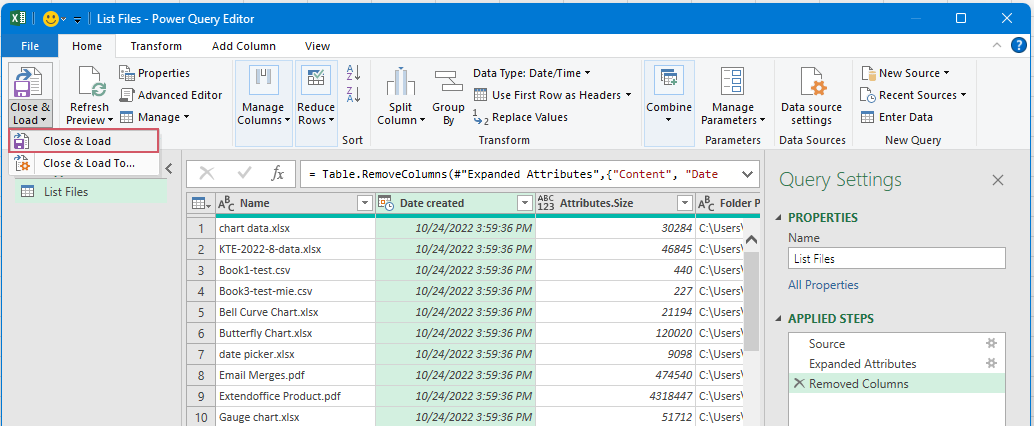
Task: Click the smiley feedback icon
Action: pyautogui.click(x=51, y=19)
